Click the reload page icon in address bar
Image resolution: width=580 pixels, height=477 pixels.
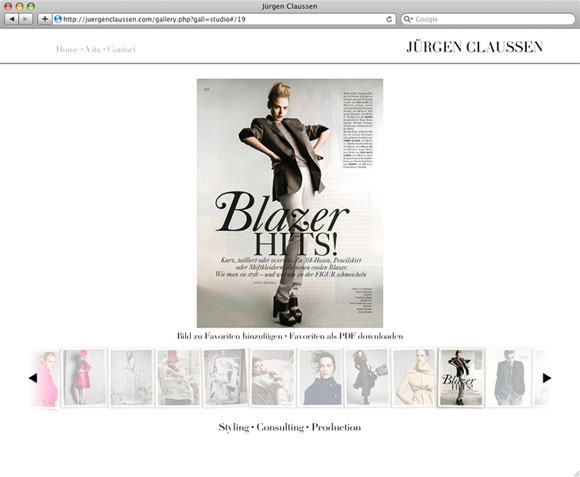[x=389, y=19]
